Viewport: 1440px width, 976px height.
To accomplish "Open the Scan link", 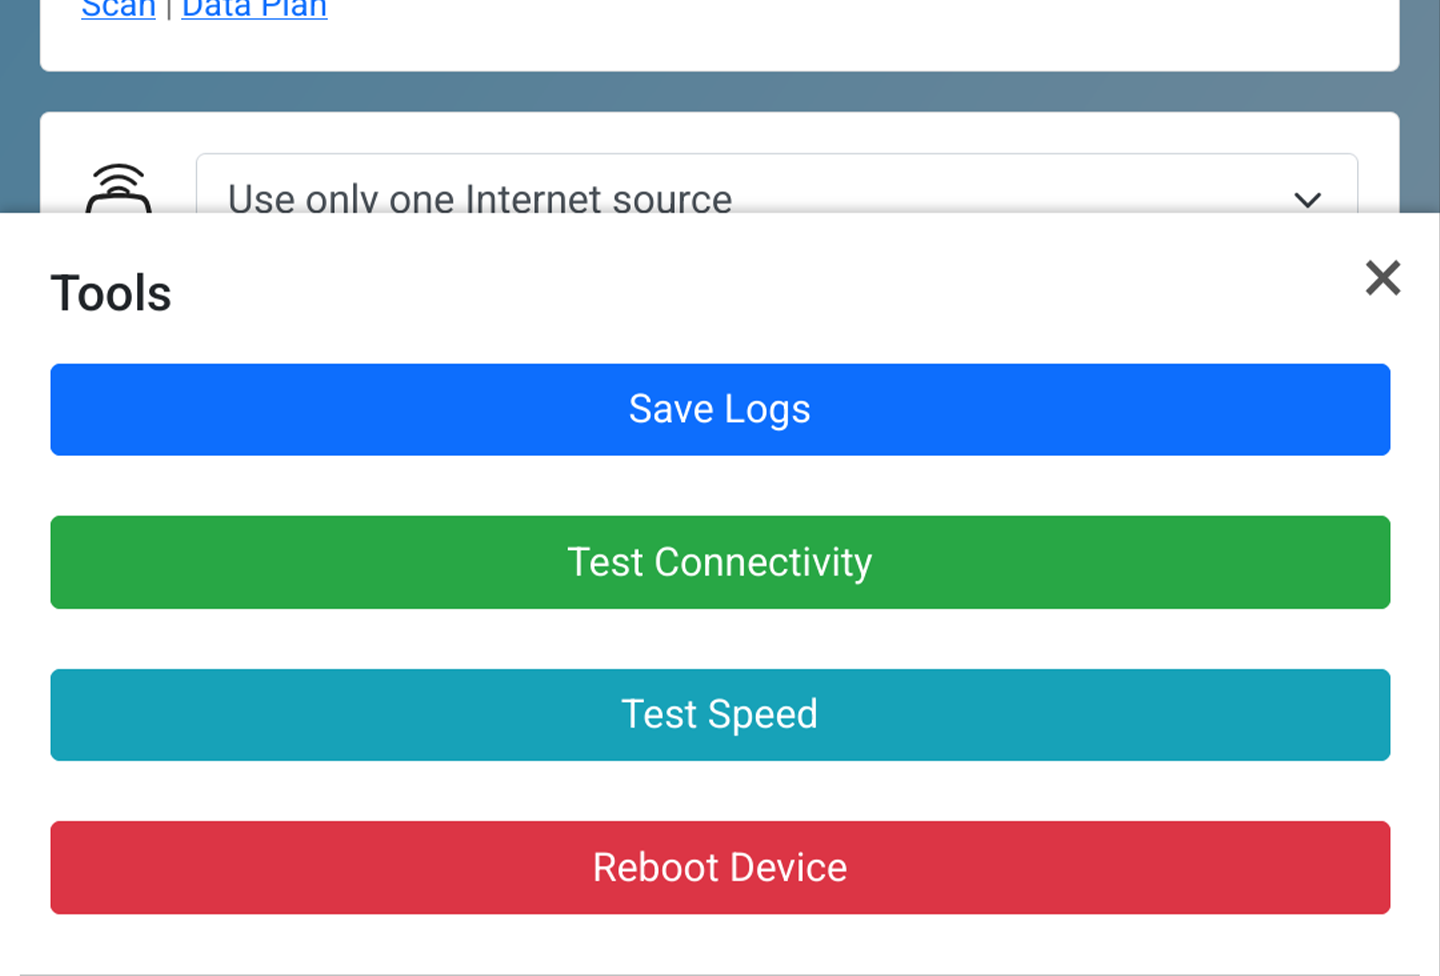I will pyautogui.click(x=118, y=9).
